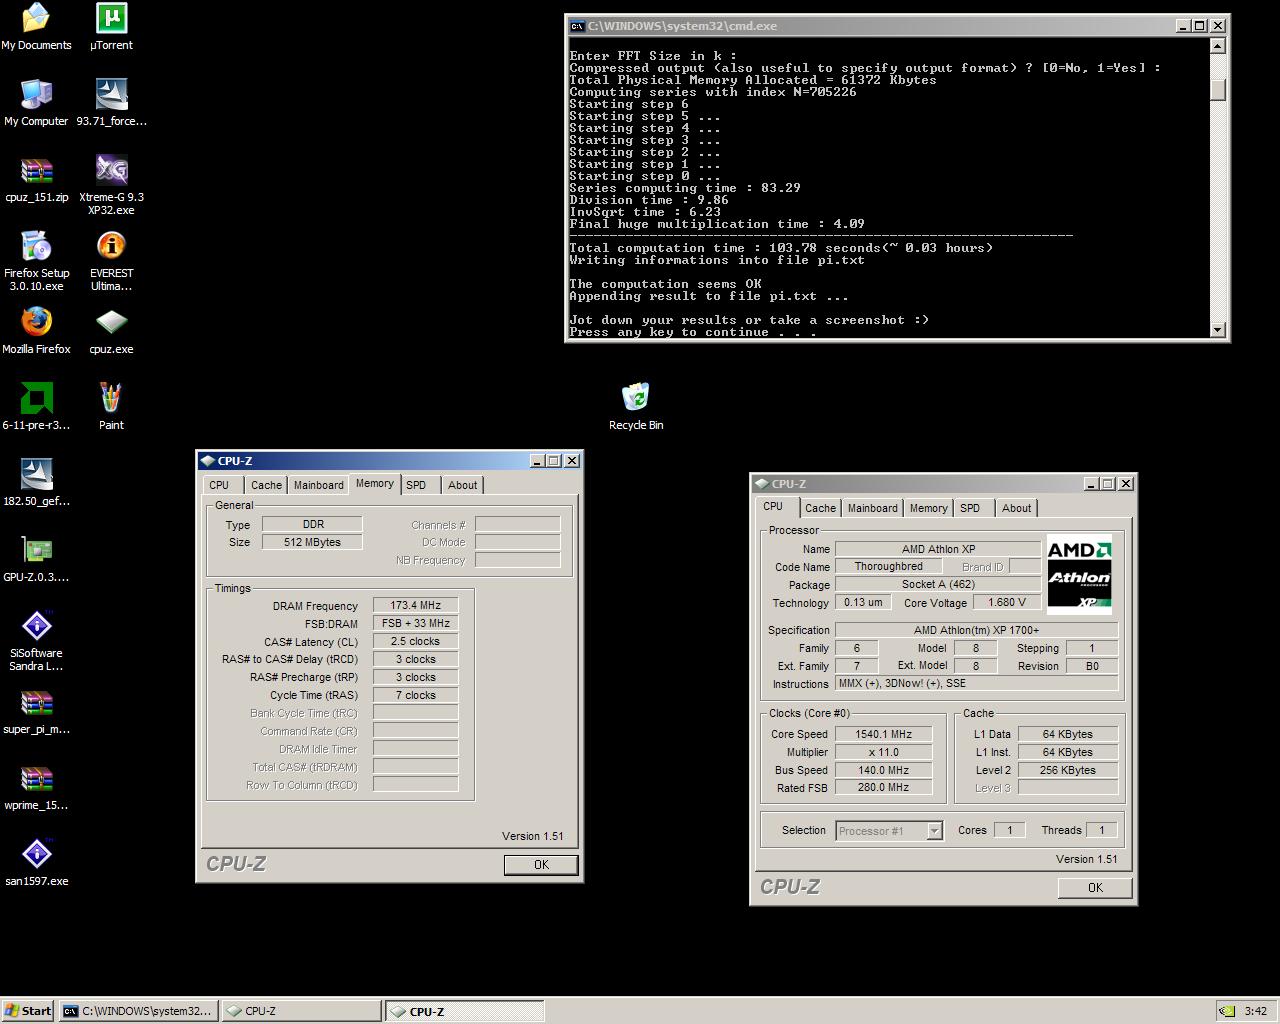This screenshot has height=1024, width=1280.
Task: Click the Code Name Thoroughbred field
Action: [x=888, y=567]
